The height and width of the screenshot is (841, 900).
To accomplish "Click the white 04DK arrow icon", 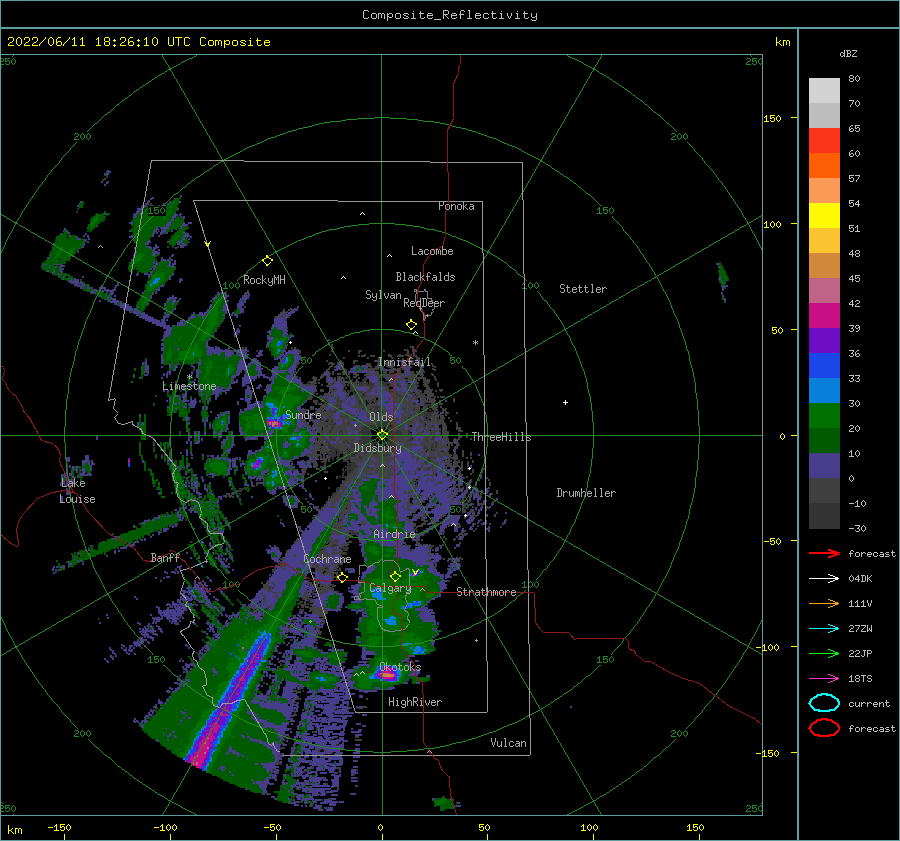I will click(x=824, y=579).
